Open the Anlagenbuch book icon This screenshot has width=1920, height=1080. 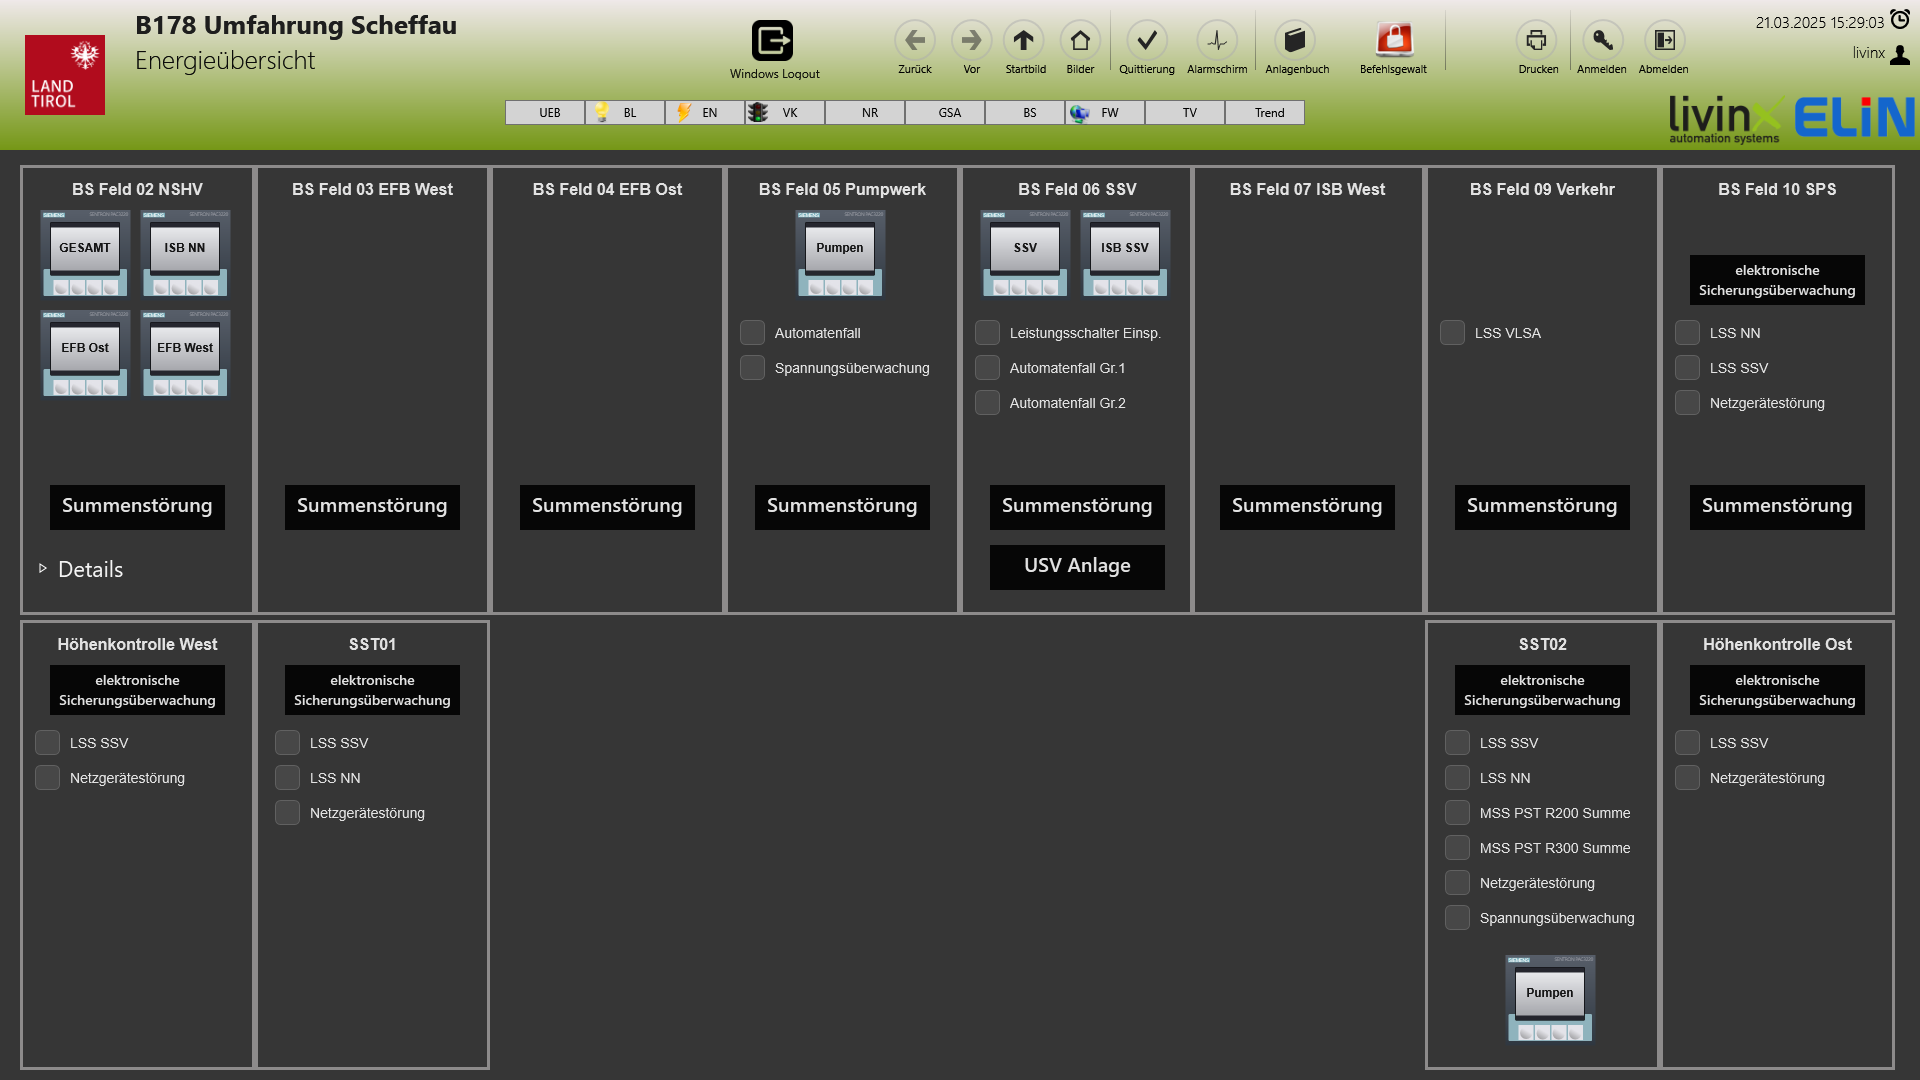[1295, 41]
